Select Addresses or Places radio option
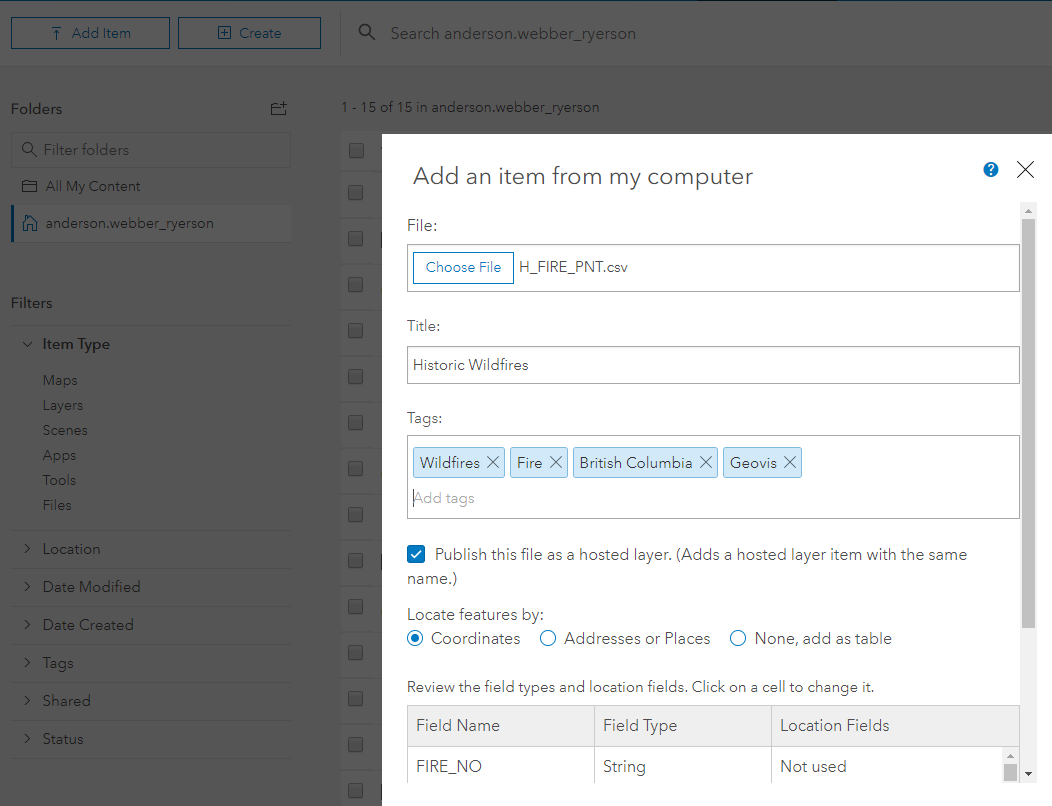This screenshot has height=806, width=1052. coord(548,638)
